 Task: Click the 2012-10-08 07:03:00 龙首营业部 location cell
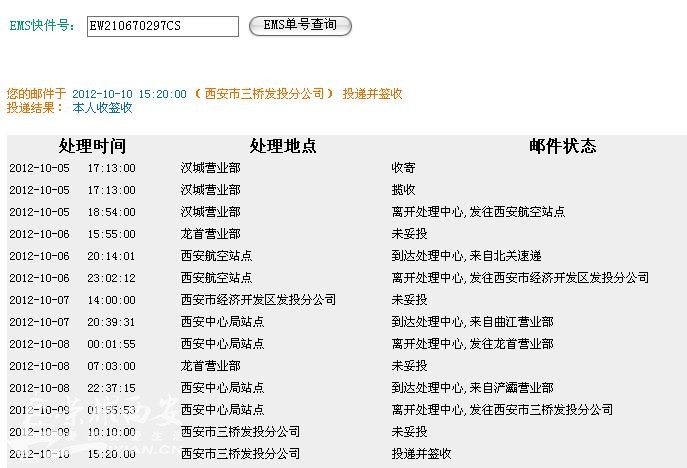click(x=210, y=366)
